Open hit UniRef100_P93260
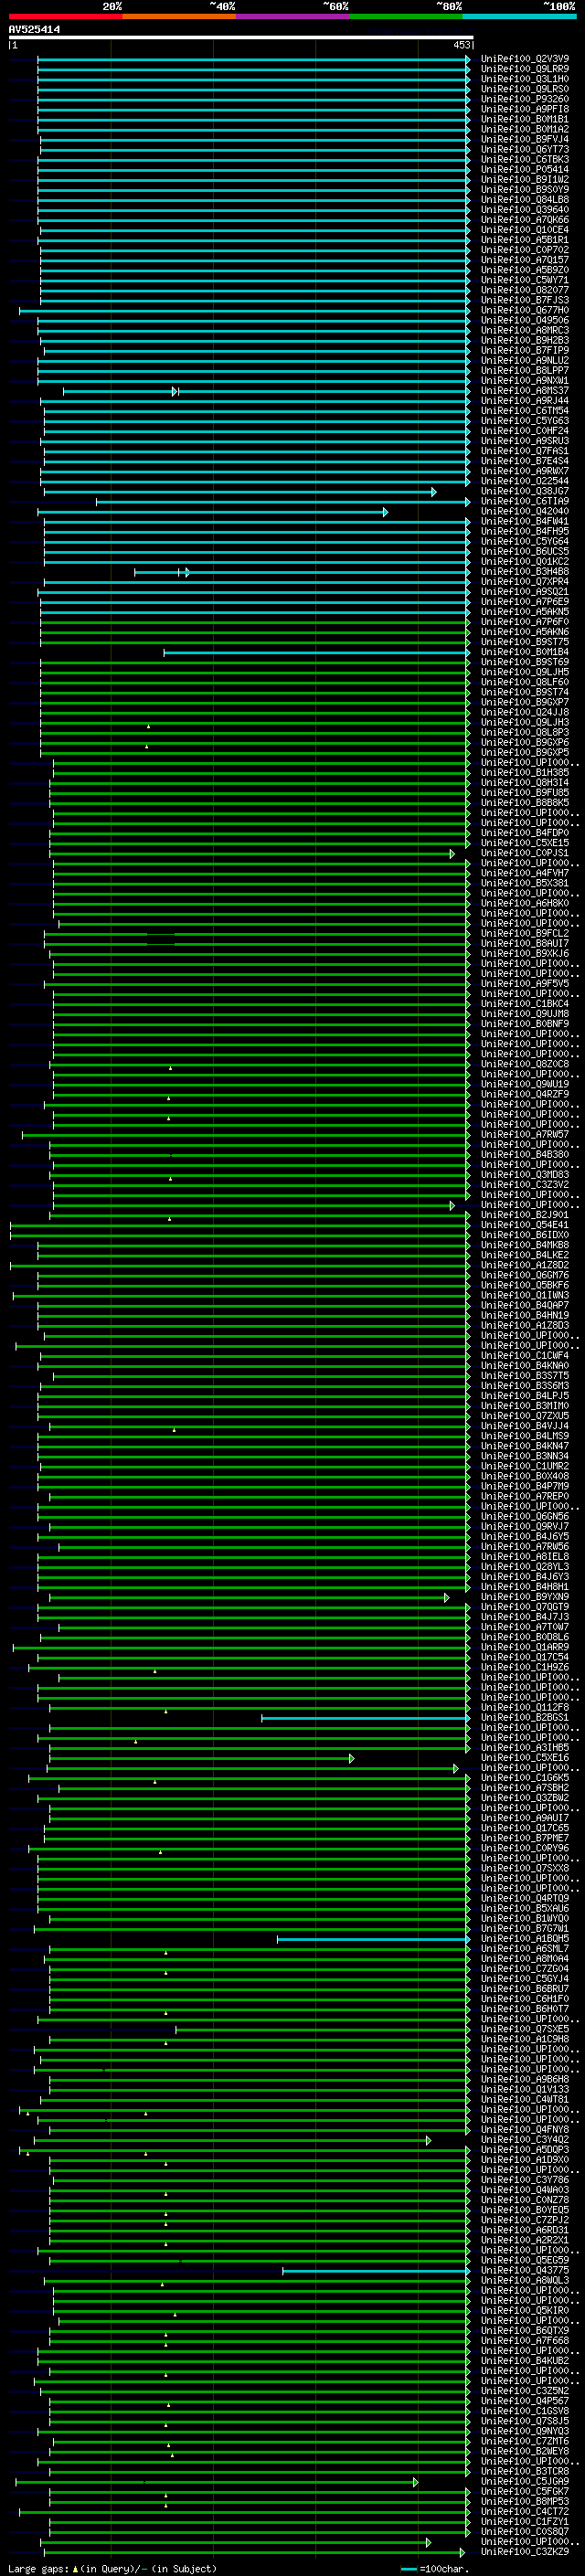585x2576 pixels. pyautogui.click(x=524, y=99)
